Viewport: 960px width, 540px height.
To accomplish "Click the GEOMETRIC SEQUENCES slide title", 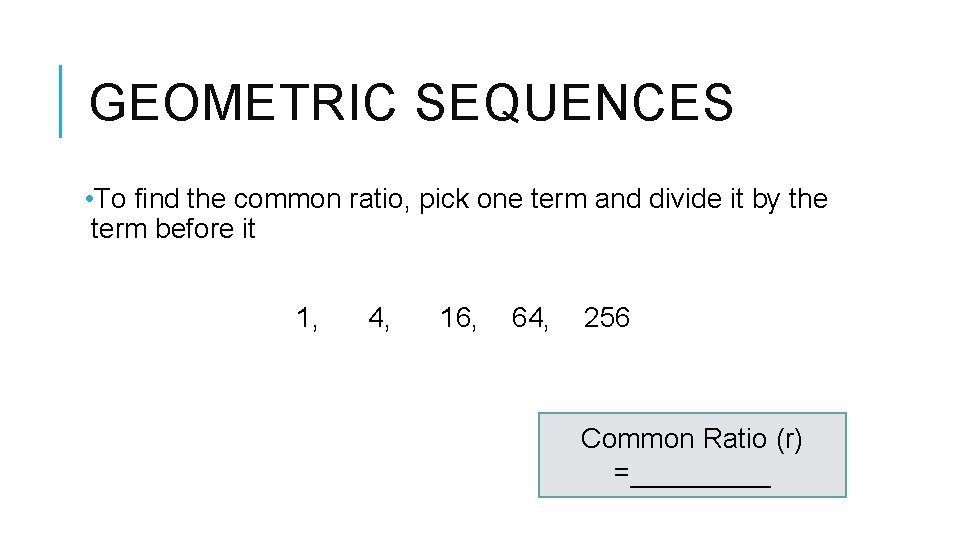I will pos(410,102).
